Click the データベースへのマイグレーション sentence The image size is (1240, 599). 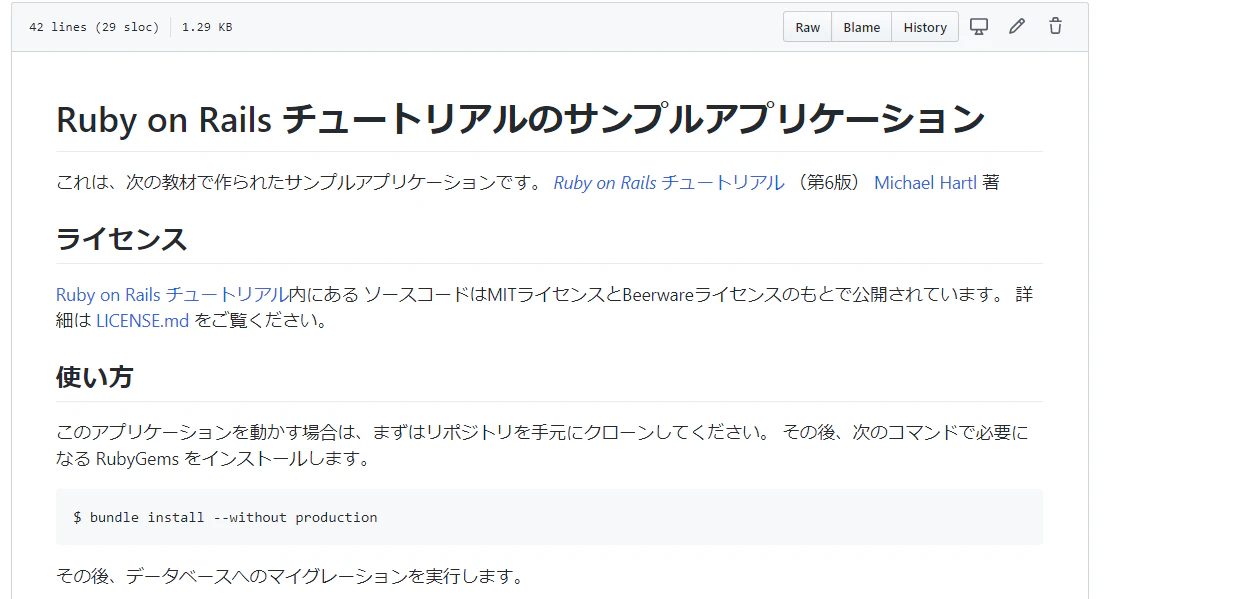click(290, 577)
